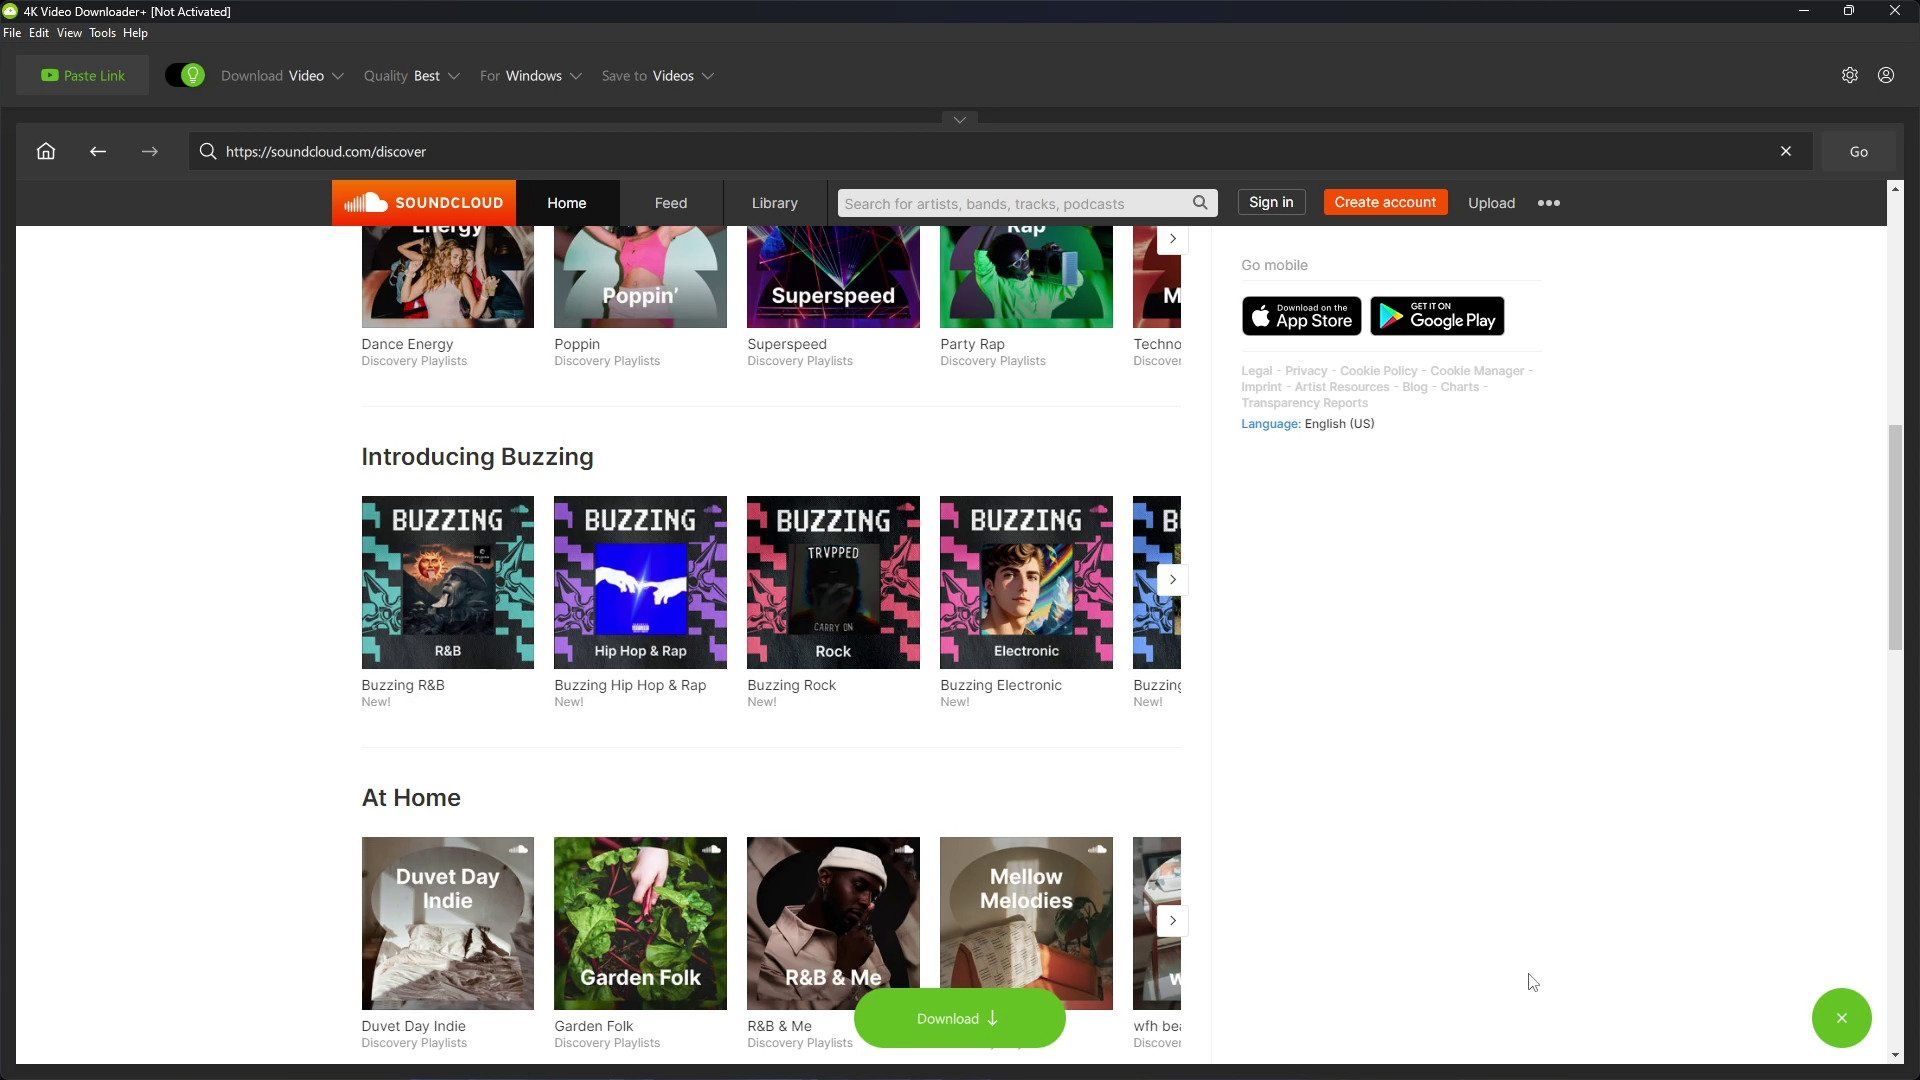Click the scrollbar down arrow
1920x1080 pixels.
coord(1895,1055)
